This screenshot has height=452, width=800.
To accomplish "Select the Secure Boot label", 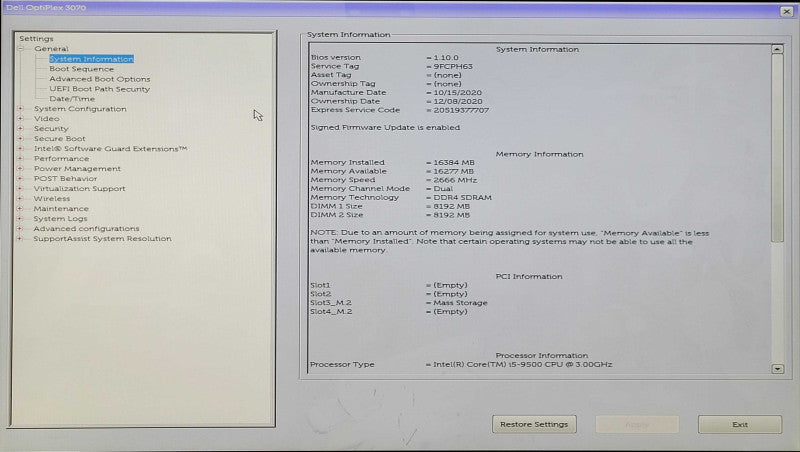I will [60, 139].
